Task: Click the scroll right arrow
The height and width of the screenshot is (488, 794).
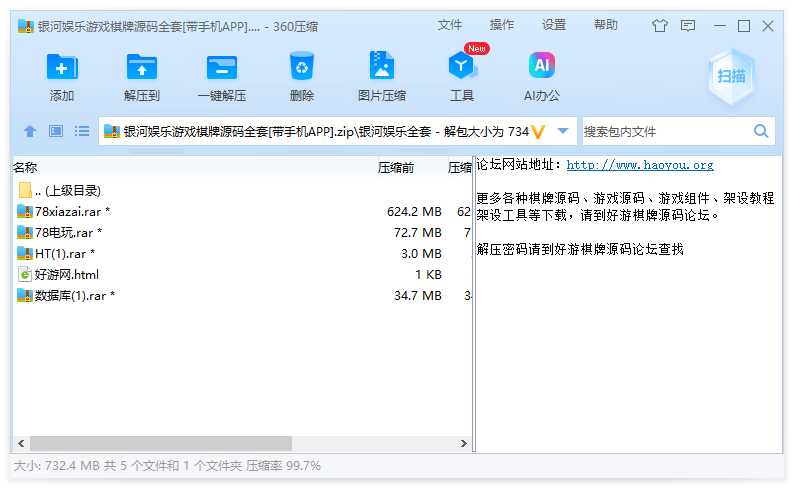Action: [x=463, y=443]
